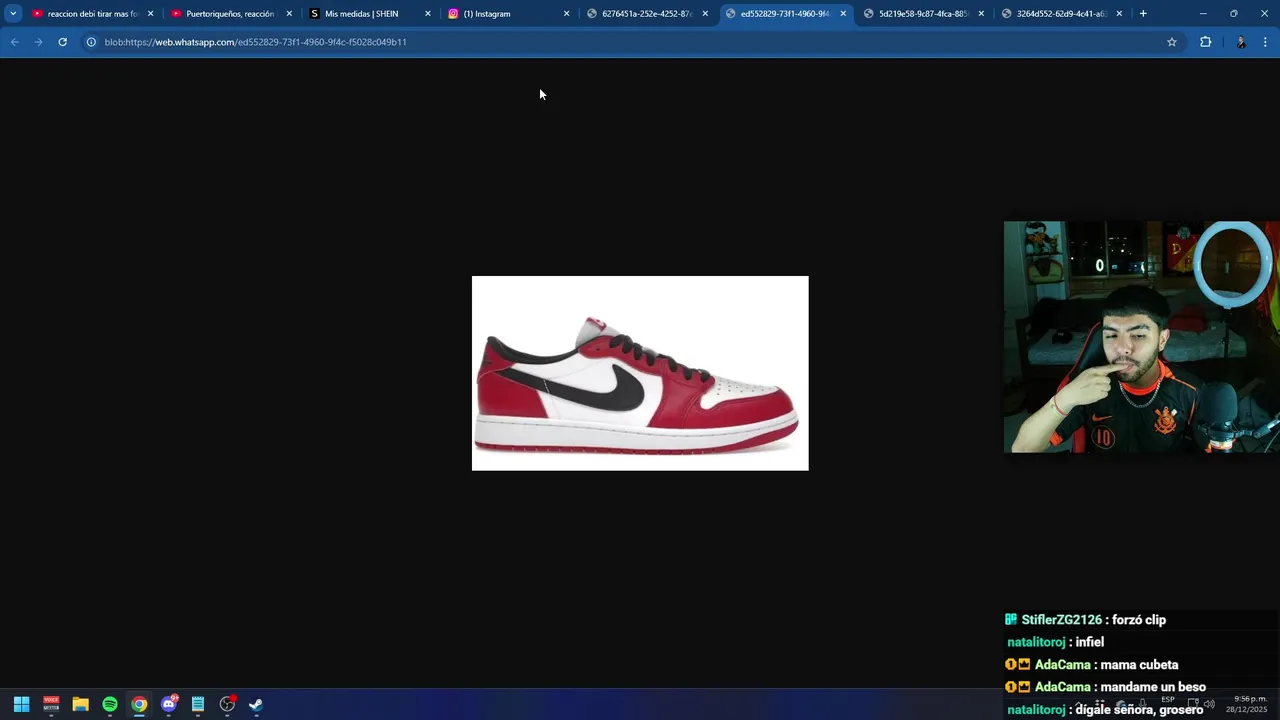This screenshot has width=1280, height=720.
Task: Click the ESP language indicator
Action: click(1167, 700)
